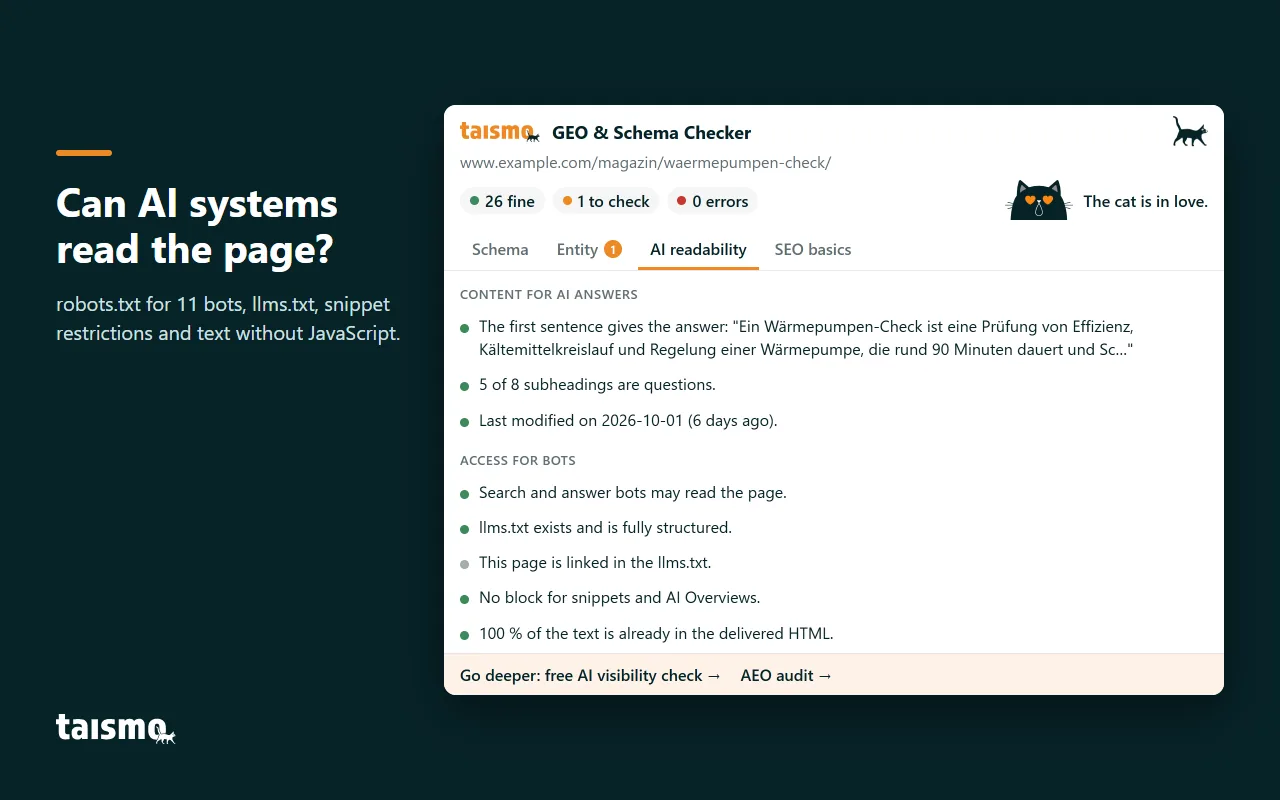Open the free AI visibility check link

(x=591, y=675)
